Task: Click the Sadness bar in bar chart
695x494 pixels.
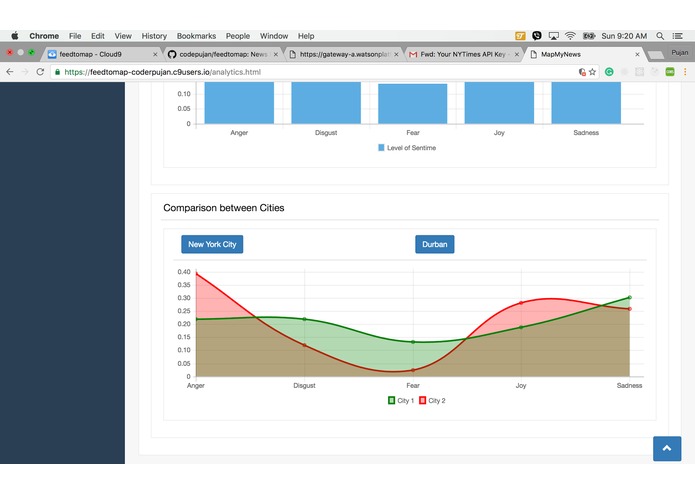Action: click(586, 103)
